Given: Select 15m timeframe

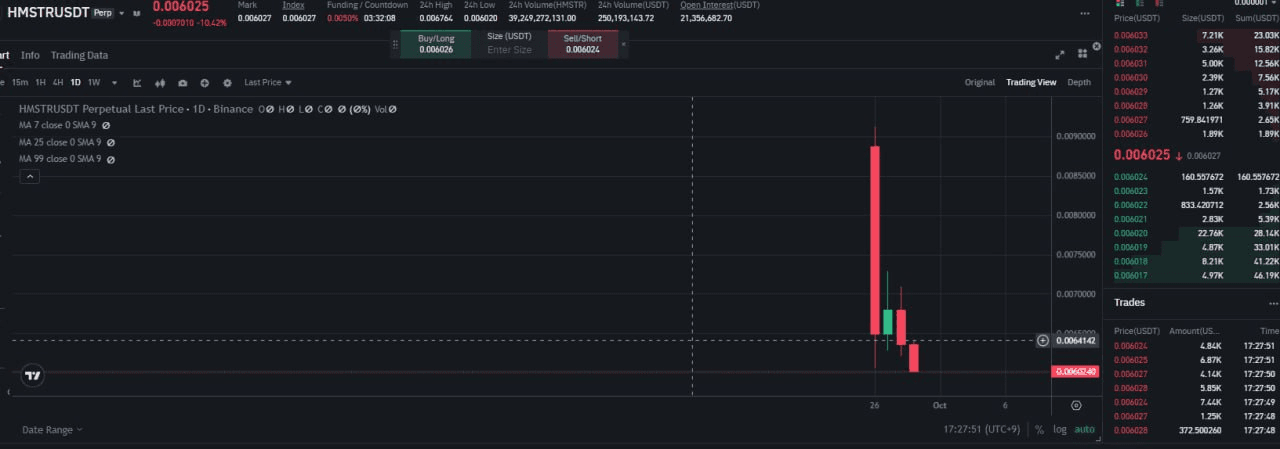Looking at the screenshot, I should click(x=20, y=82).
